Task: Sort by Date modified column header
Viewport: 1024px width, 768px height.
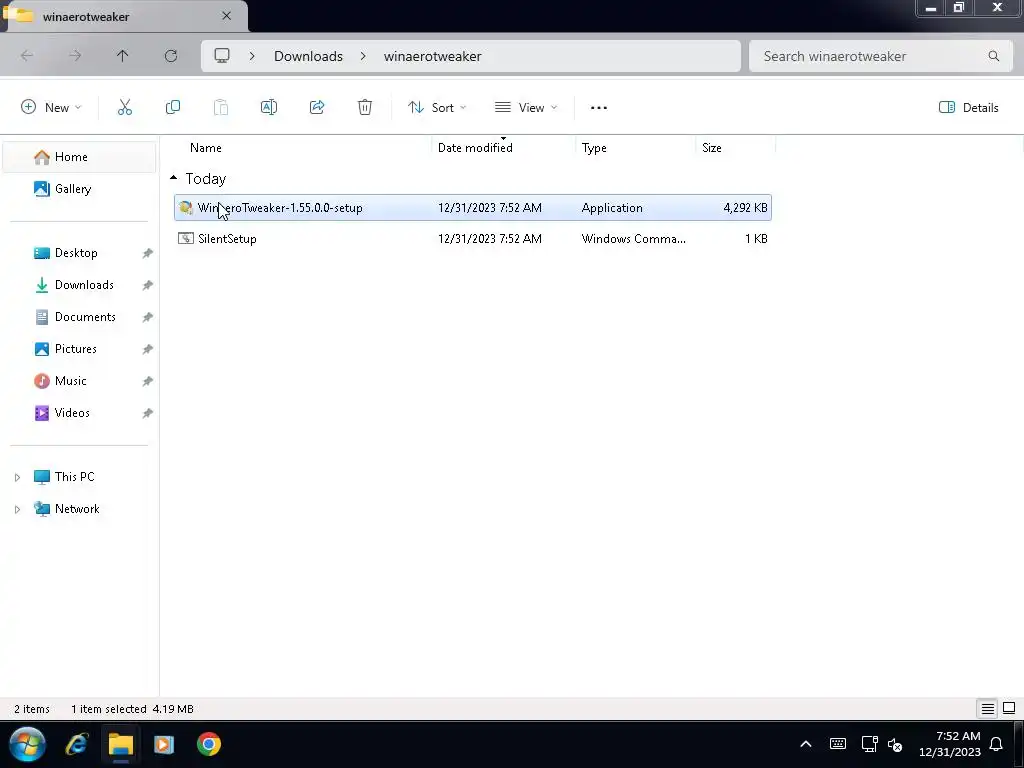Action: tap(475, 148)
